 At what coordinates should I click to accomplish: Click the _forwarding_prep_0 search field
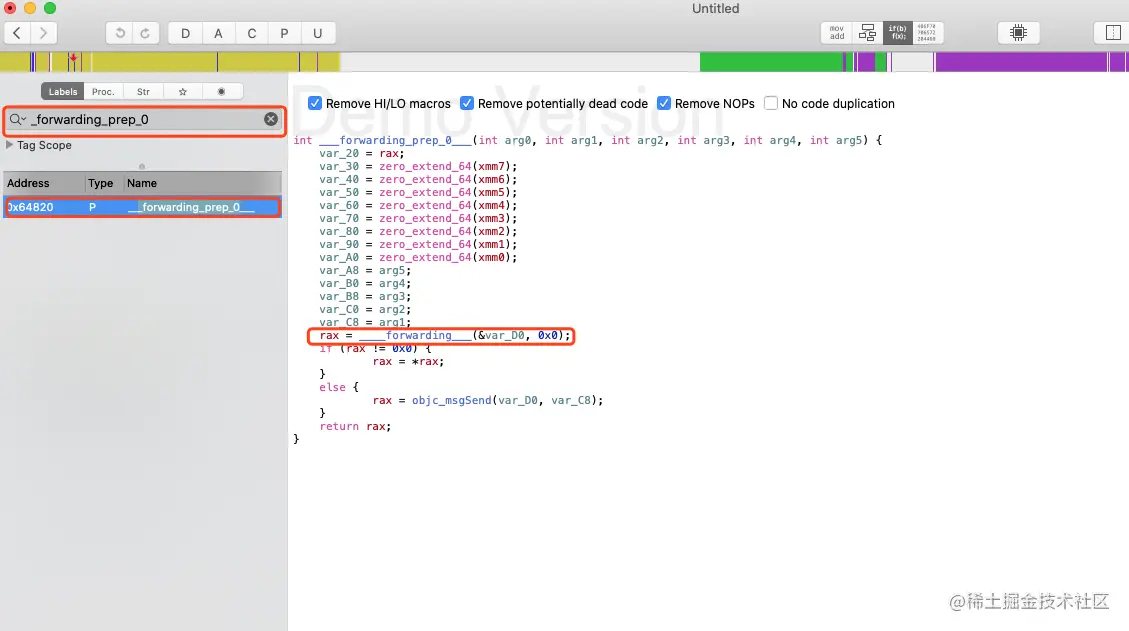pyautogui.click(x=145, y=120)
